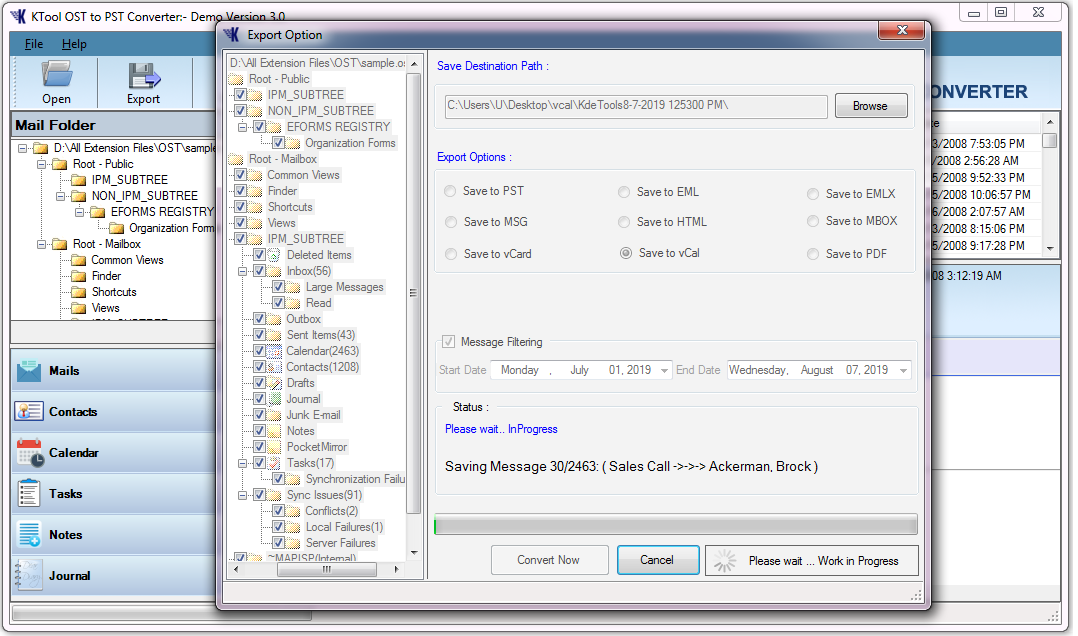Open the Contacts section icon
The image size is (1078, 636).
point(29,412)
